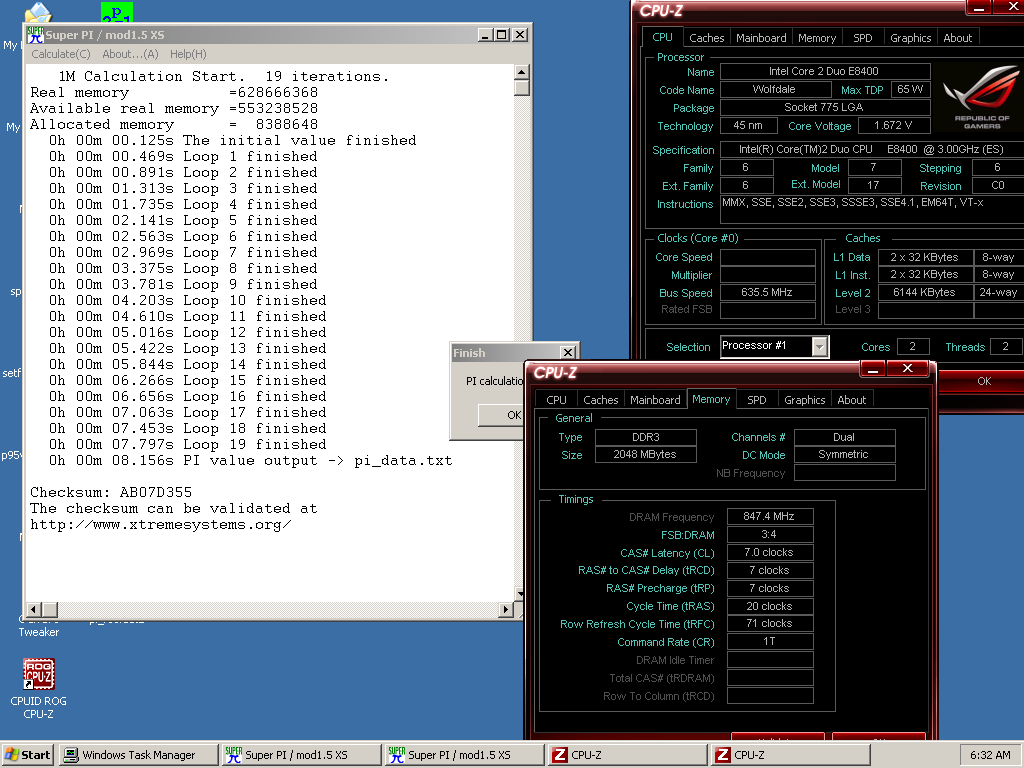This screenshot has width=1024, height=768.
Task: Activate first Super PI taskbar button
Action: [301, 755]
